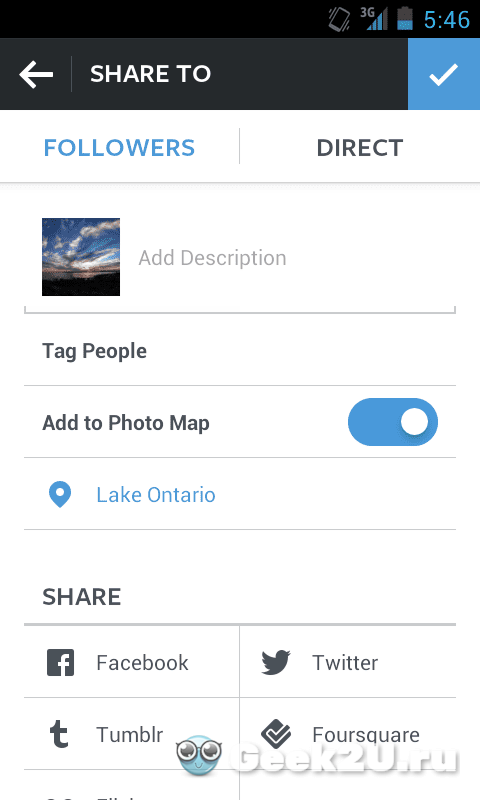Disable the Add to Photo Map switch
Image resolution: width=480 pixels, height=800 pixels.
point(393,422)
